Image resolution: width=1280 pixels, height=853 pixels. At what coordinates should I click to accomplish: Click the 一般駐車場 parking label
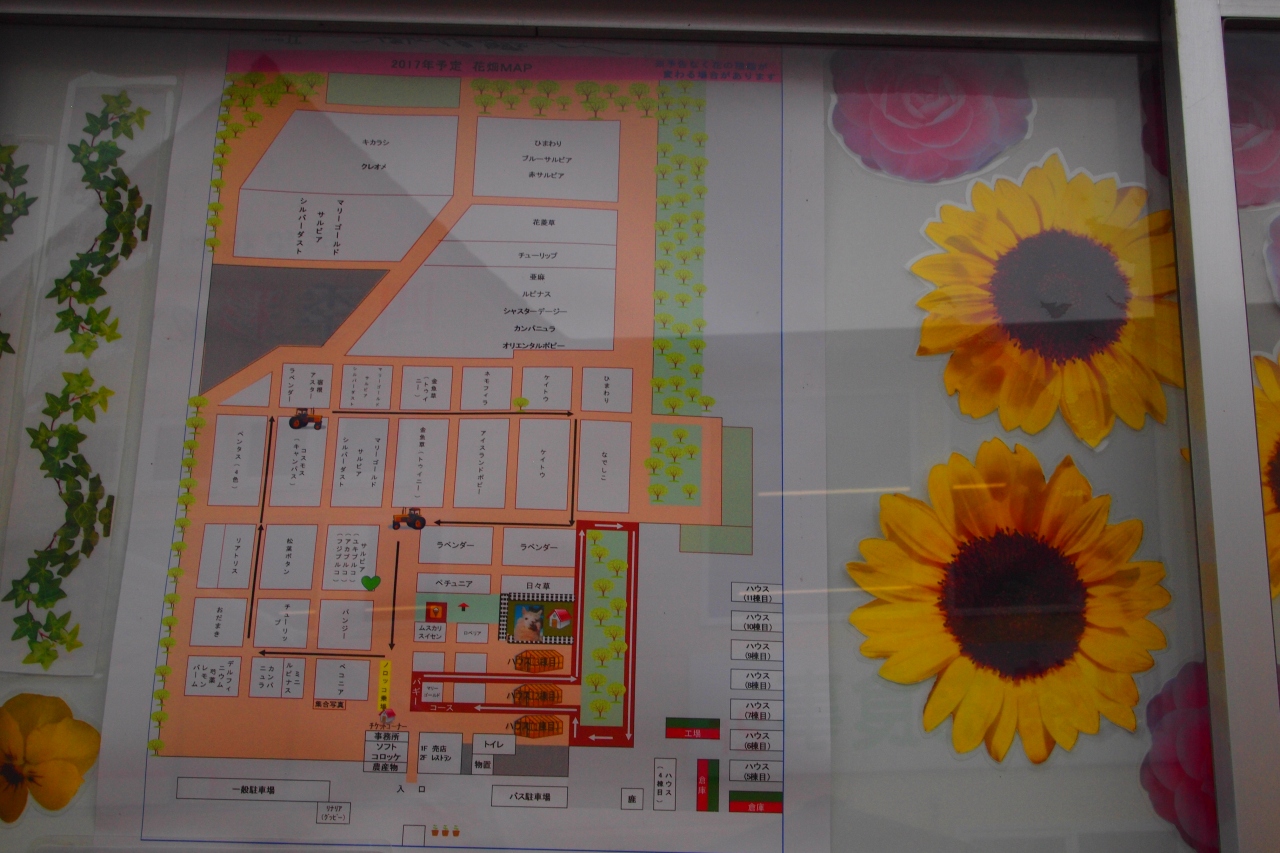coord(252,790)
